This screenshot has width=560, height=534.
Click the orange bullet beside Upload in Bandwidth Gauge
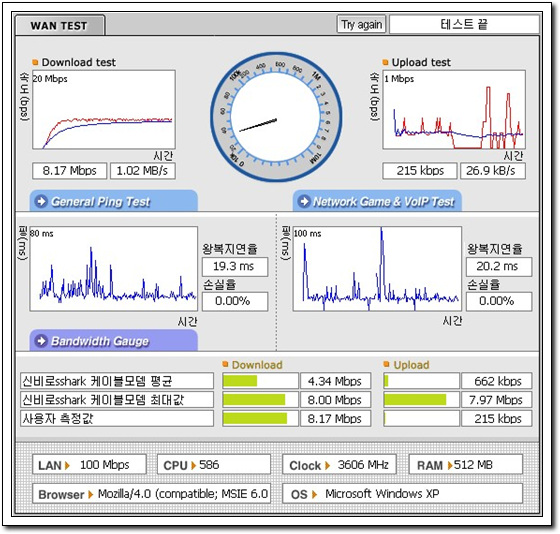[386, 364]
